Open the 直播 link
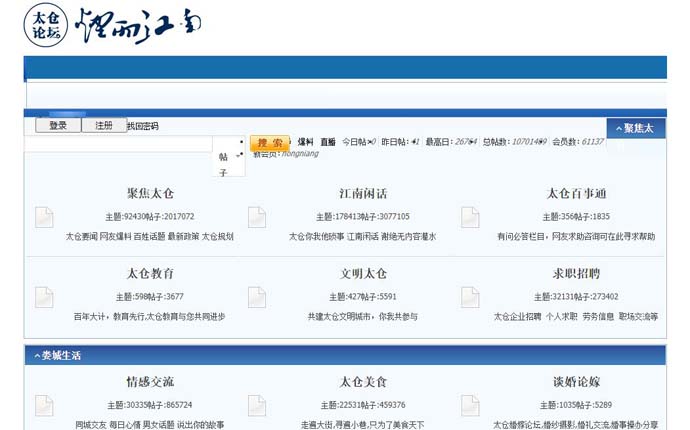 [328, 142]
